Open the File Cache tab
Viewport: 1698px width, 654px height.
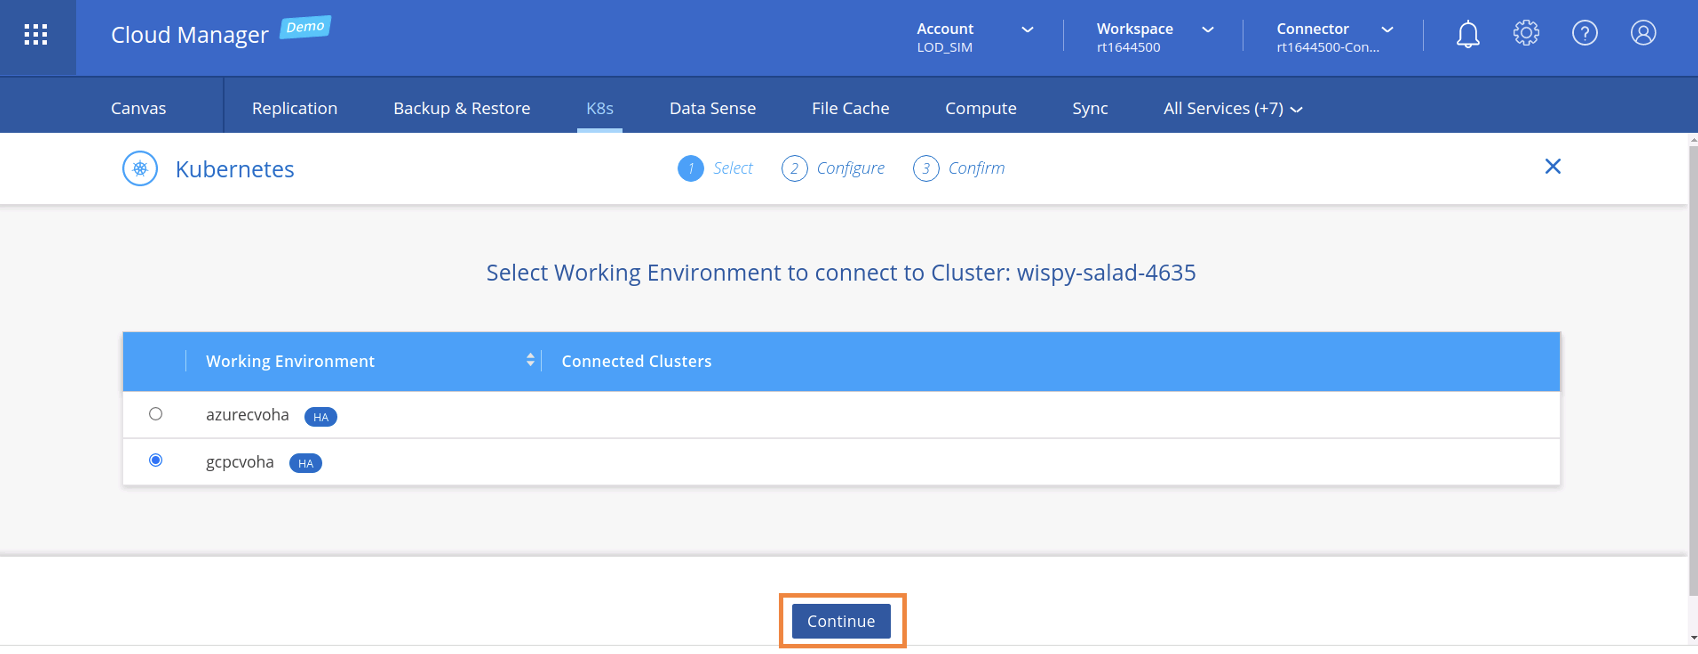pos(851,108)
